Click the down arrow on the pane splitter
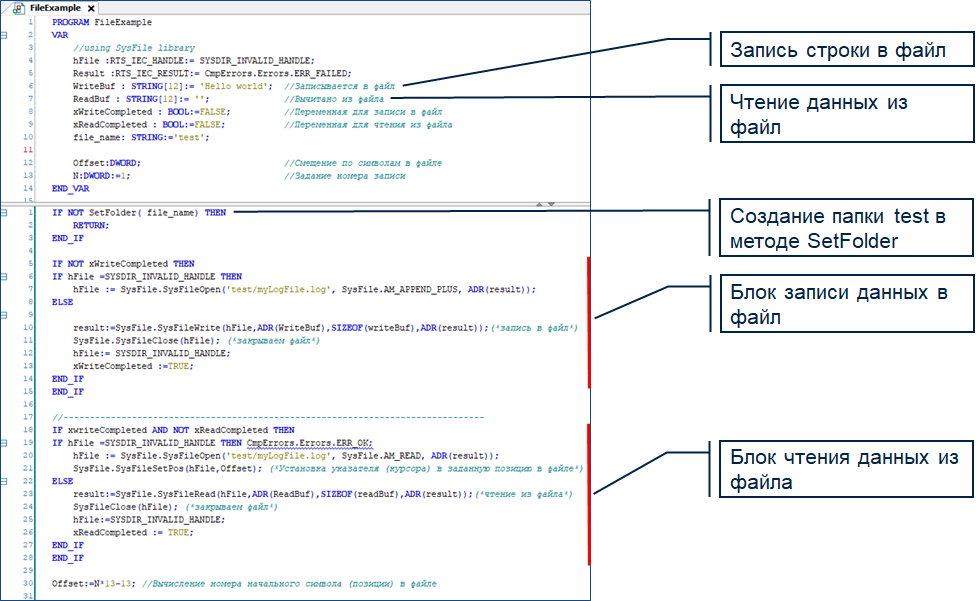 coord(549,203)
